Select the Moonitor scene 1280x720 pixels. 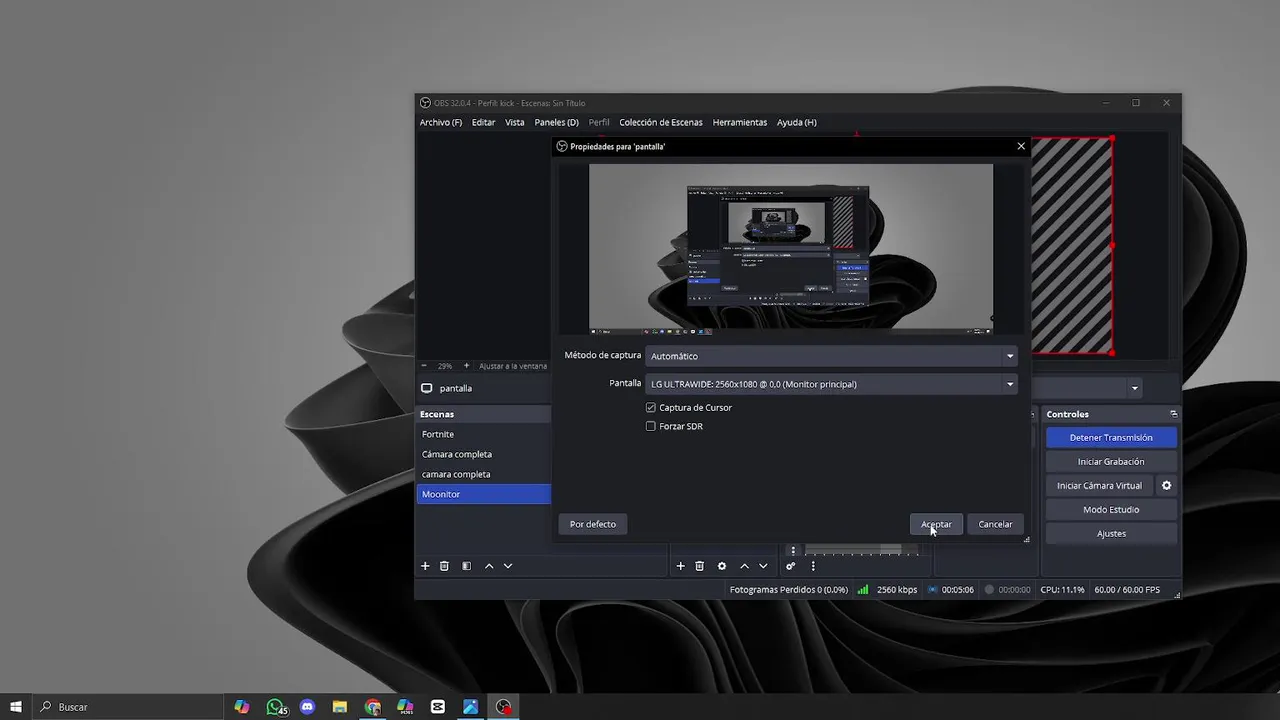(x=484, y=494)
